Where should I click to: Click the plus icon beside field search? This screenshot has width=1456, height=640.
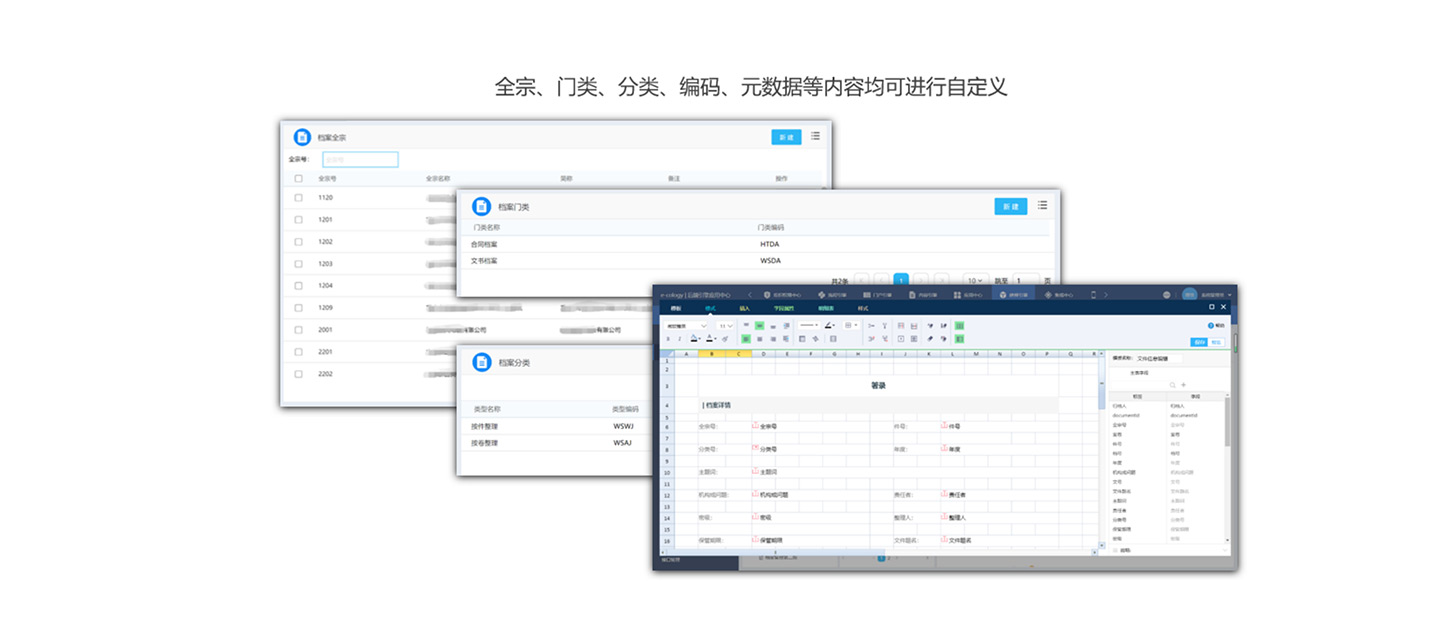click(x=1184, y=384)
